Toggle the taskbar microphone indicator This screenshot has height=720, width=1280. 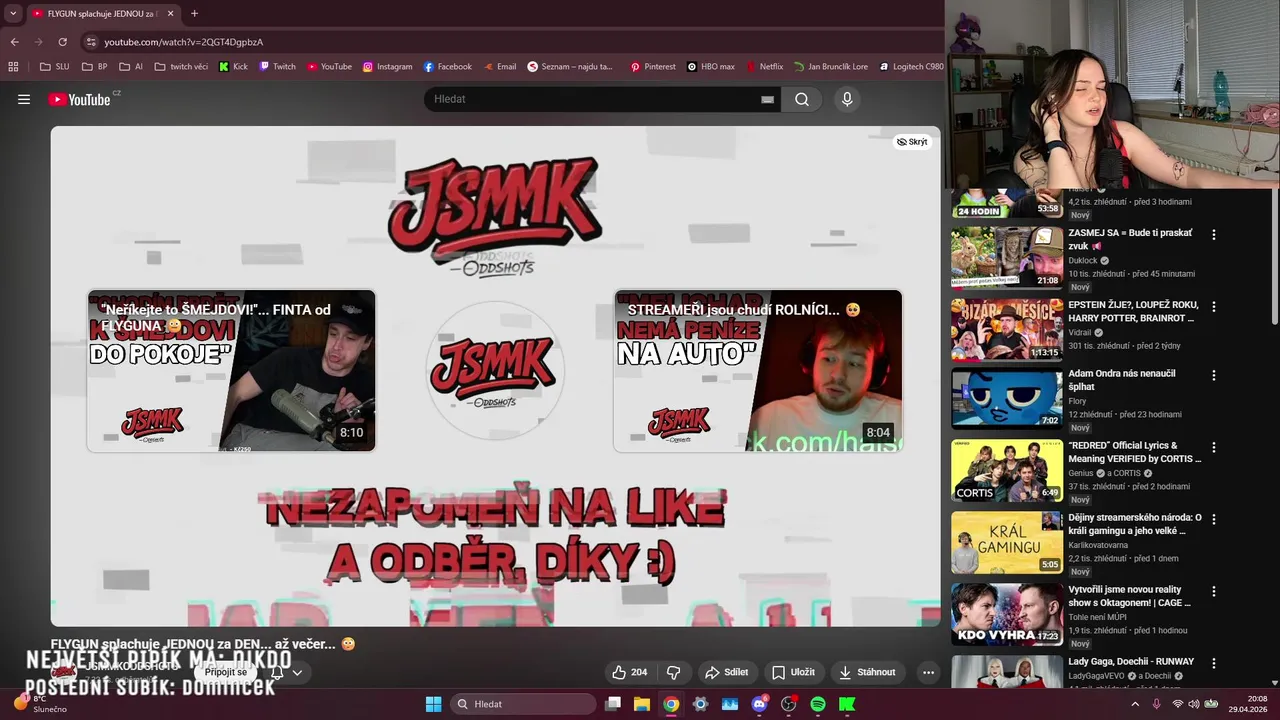point(1156,704)
